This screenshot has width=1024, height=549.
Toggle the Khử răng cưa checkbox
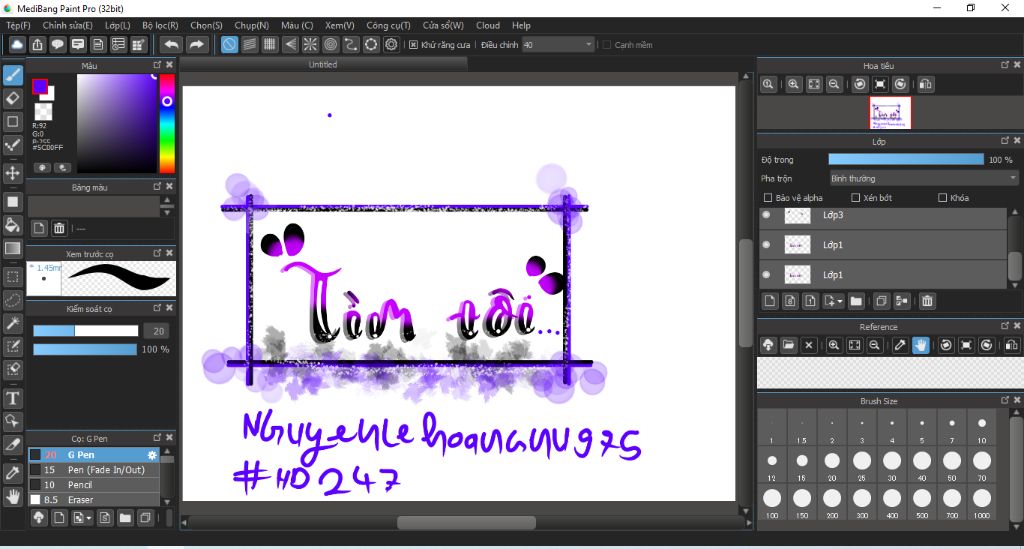click(x=413, y=45)
